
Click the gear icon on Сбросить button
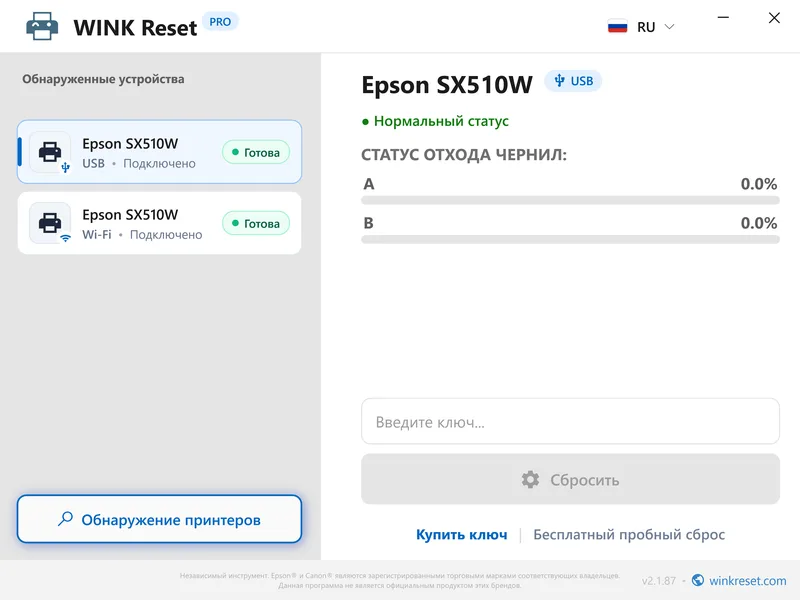tap(530, 480)
